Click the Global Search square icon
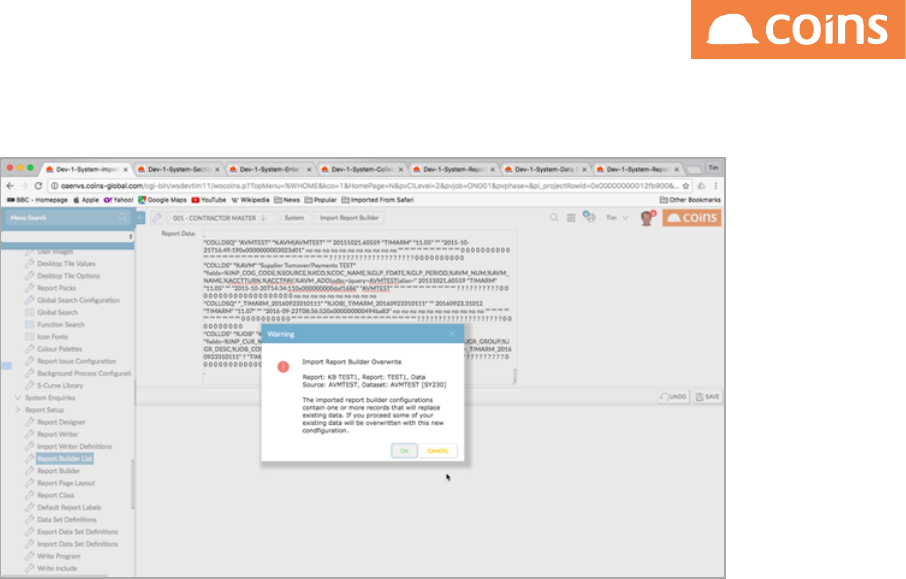Viewport: 906px width, 579px height. (x=29, y=313)
